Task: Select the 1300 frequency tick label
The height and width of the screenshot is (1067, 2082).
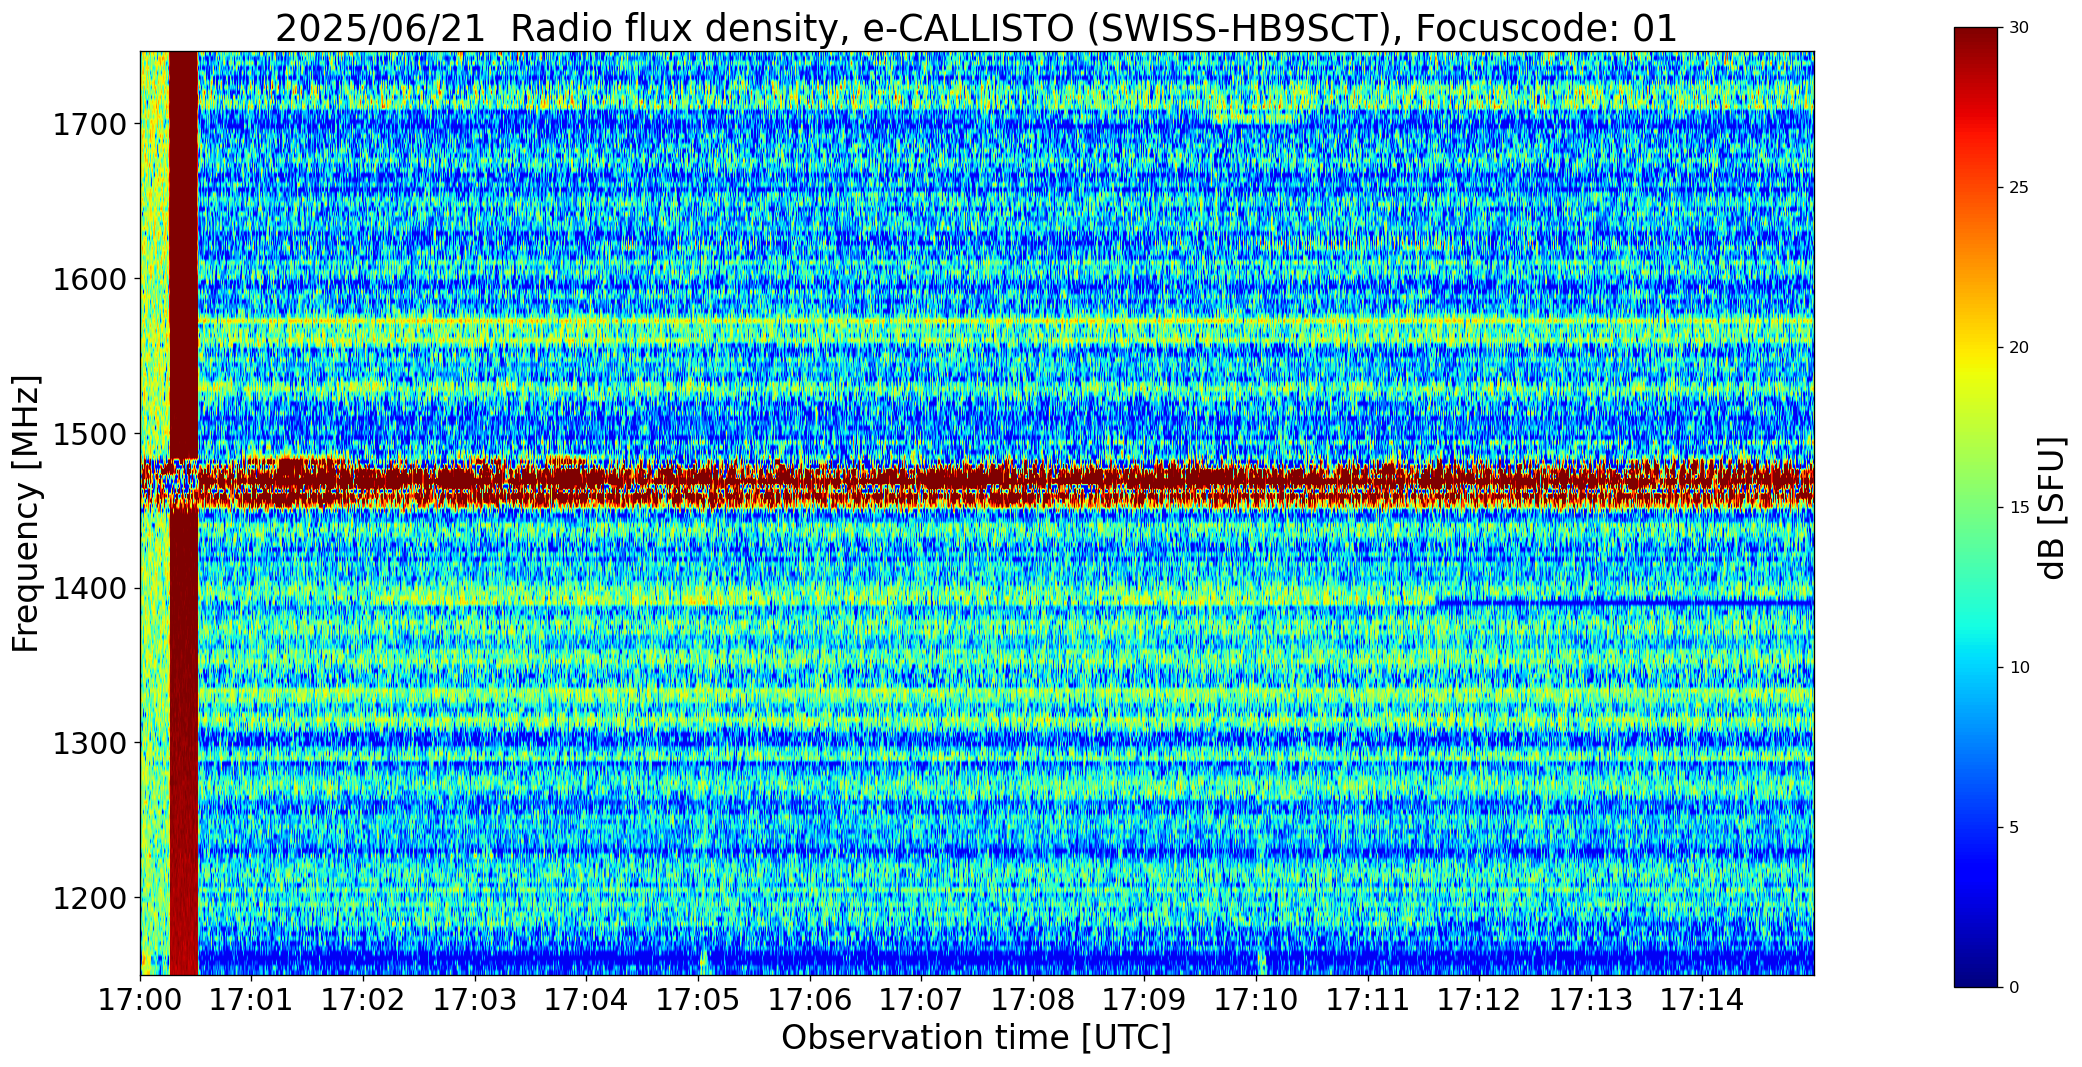Action: (89, 743)
